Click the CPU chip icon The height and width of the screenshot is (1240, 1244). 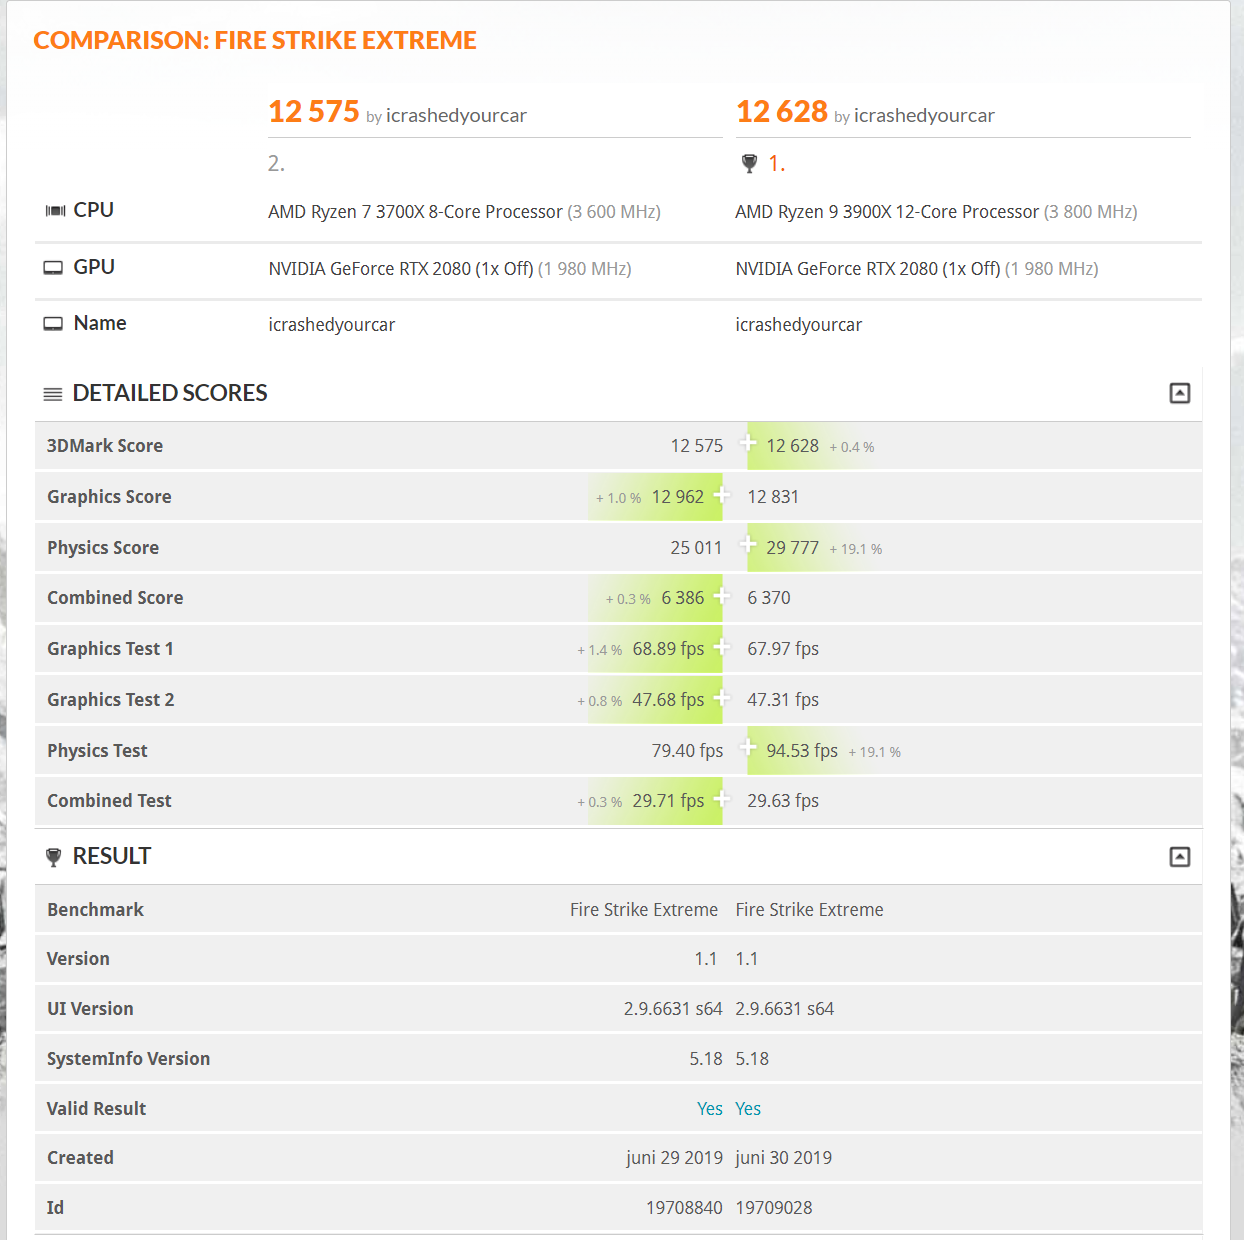(55, 211)
